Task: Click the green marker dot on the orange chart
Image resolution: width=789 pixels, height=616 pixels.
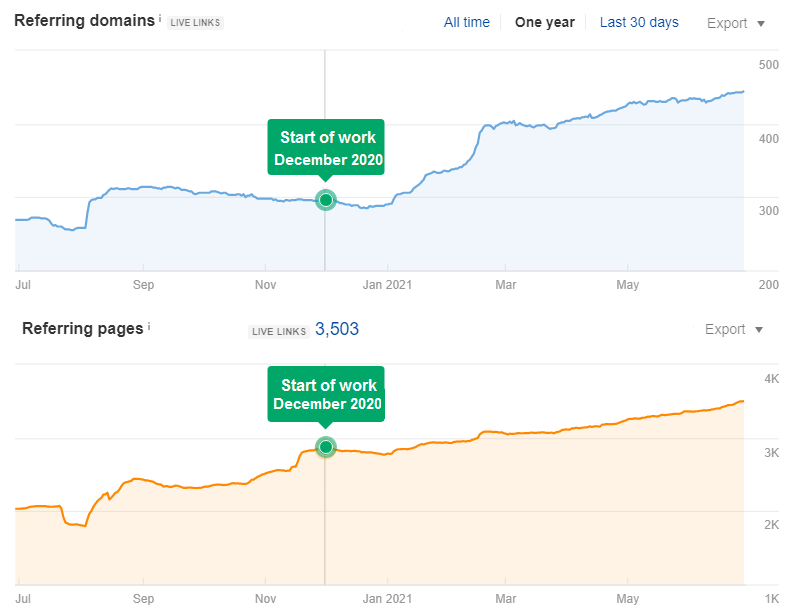Action: click(325, 447)
